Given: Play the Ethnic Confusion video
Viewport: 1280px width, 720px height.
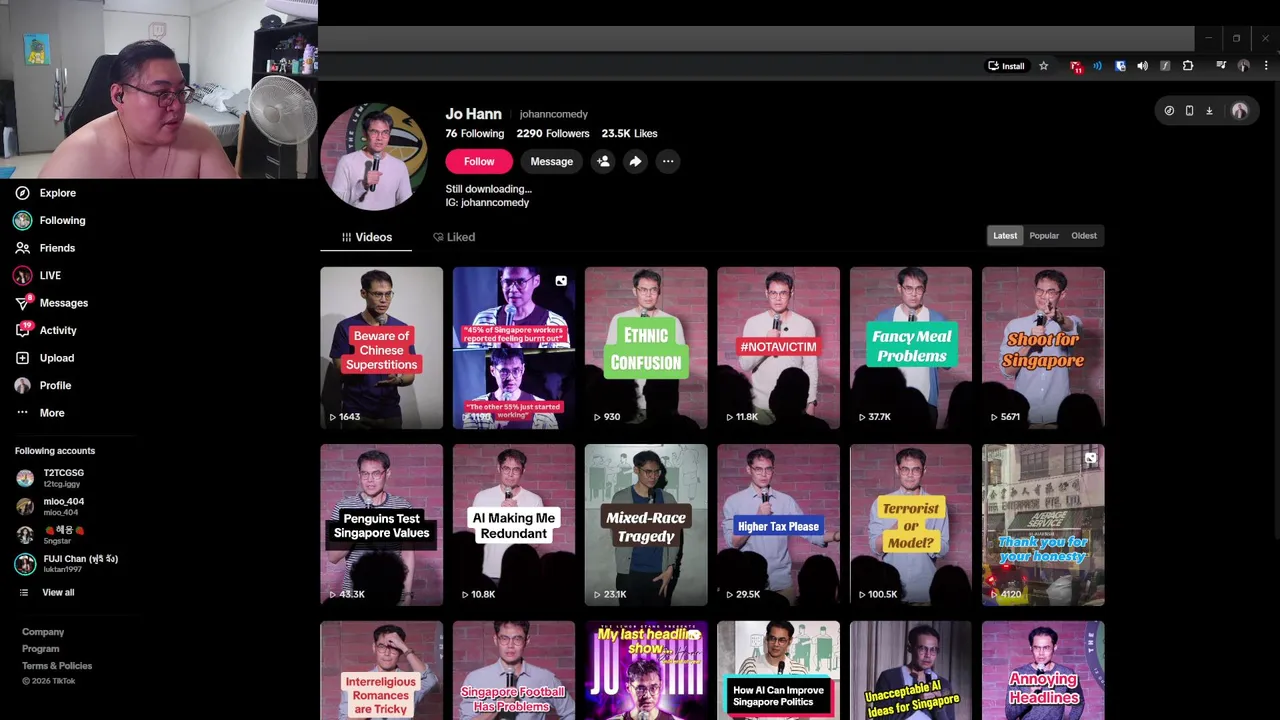Looking at the screenshot, I should (x=646, y=348).
